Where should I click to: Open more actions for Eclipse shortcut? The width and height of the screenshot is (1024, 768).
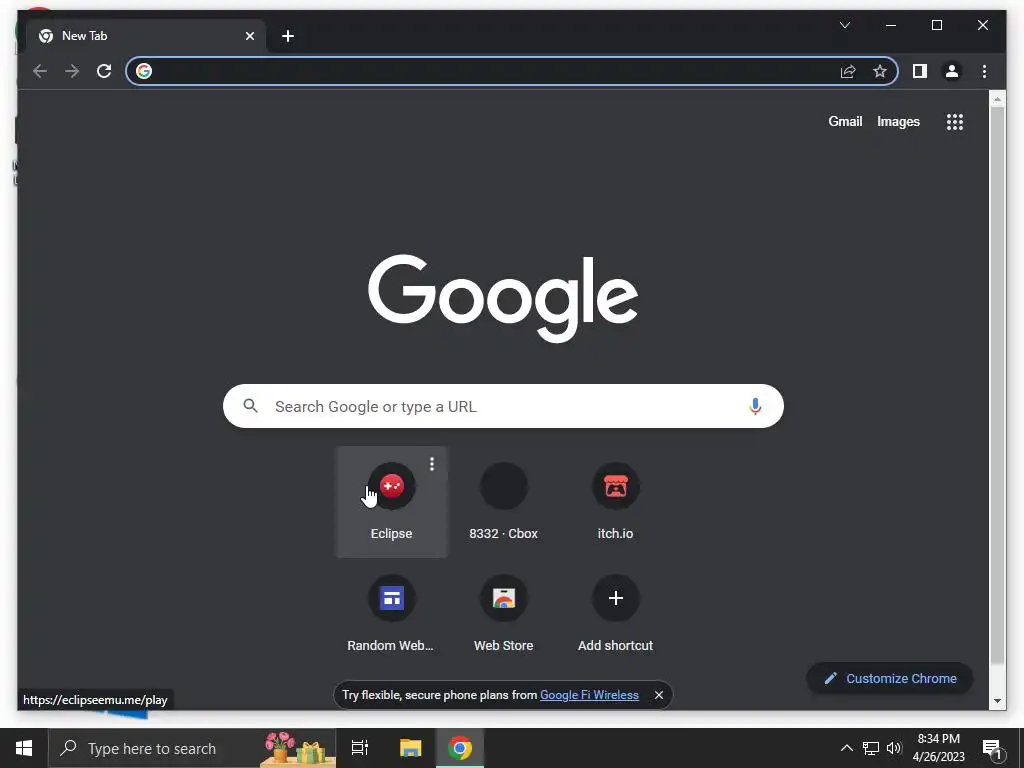coord(432,464)
